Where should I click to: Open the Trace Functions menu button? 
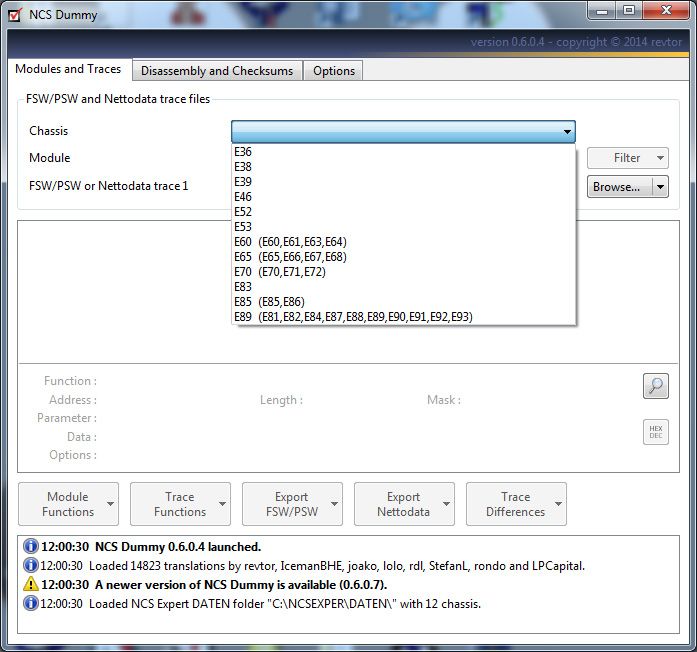point(180,504)
